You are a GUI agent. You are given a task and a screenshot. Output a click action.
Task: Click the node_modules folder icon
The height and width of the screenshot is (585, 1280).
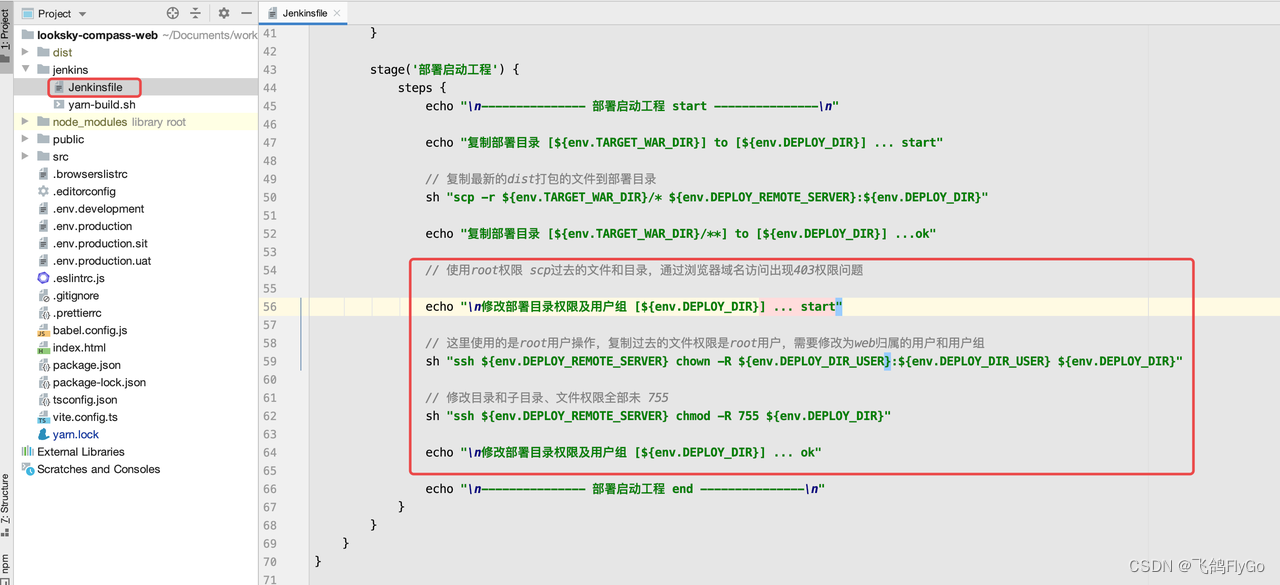coord(43,122)
